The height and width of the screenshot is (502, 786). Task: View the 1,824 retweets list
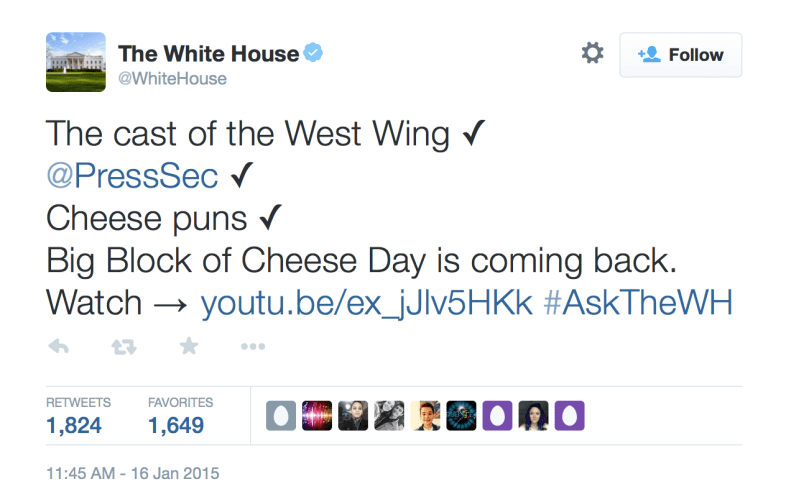78,416
